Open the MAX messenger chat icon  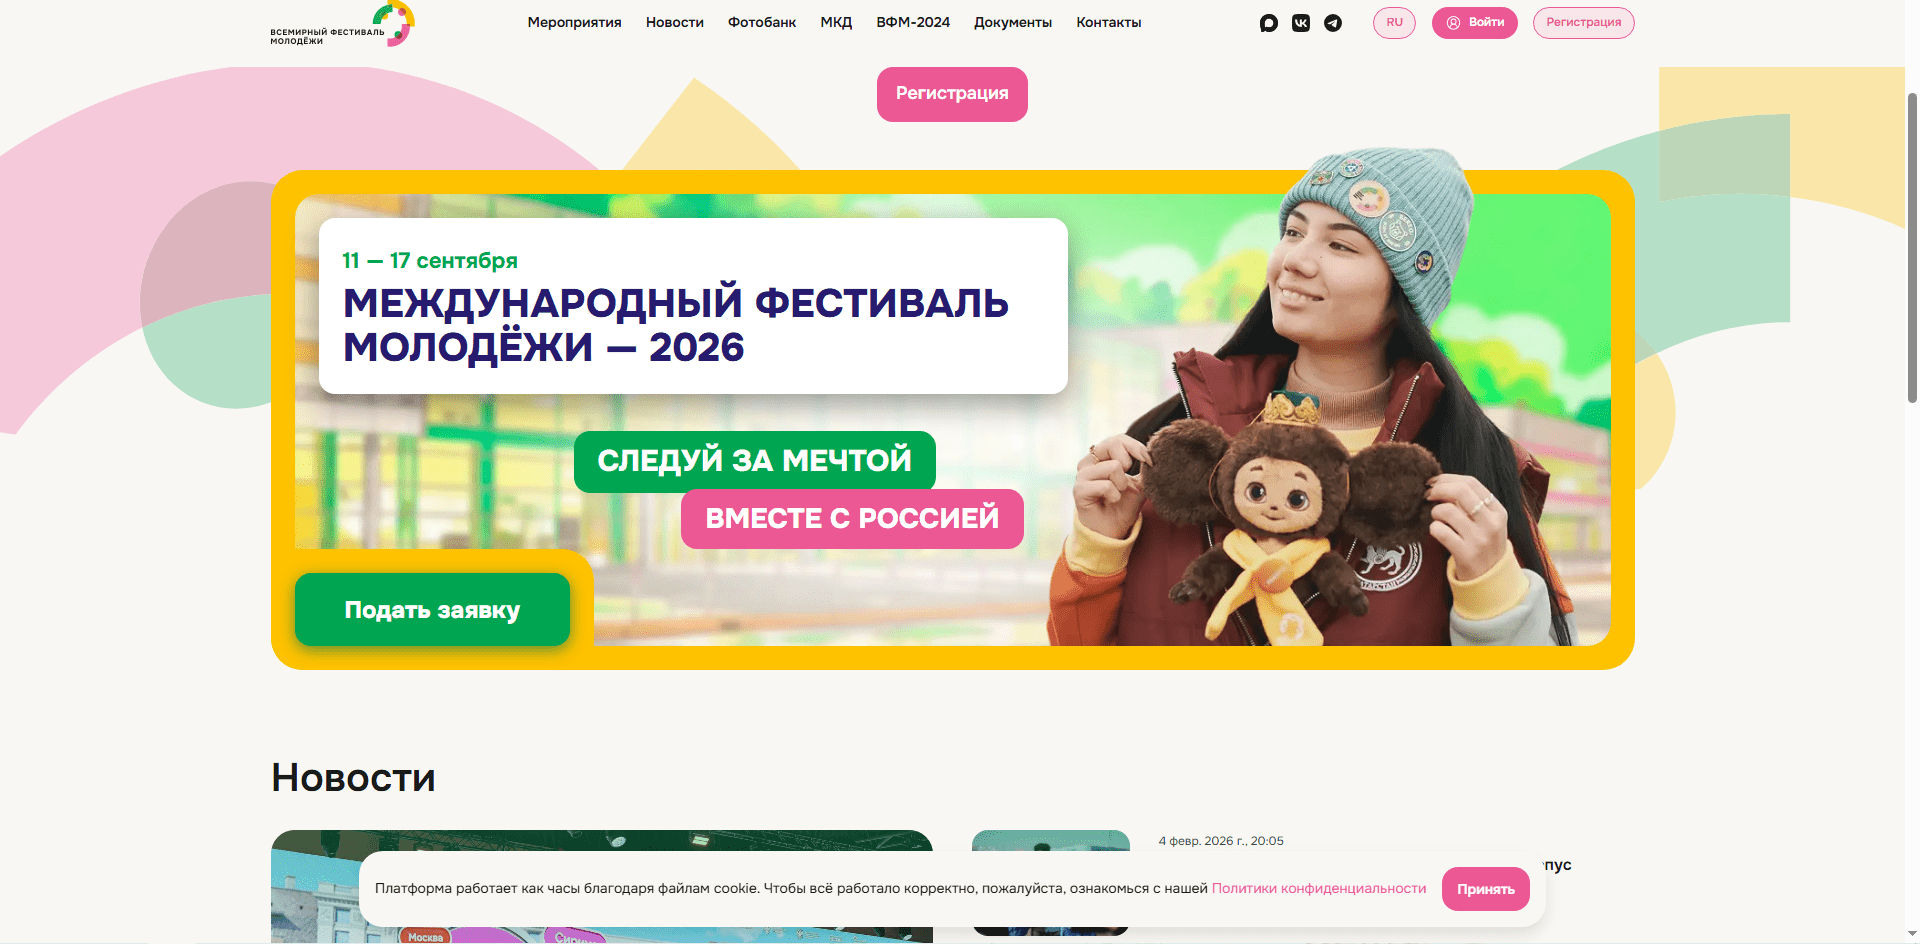[1269, 23]
